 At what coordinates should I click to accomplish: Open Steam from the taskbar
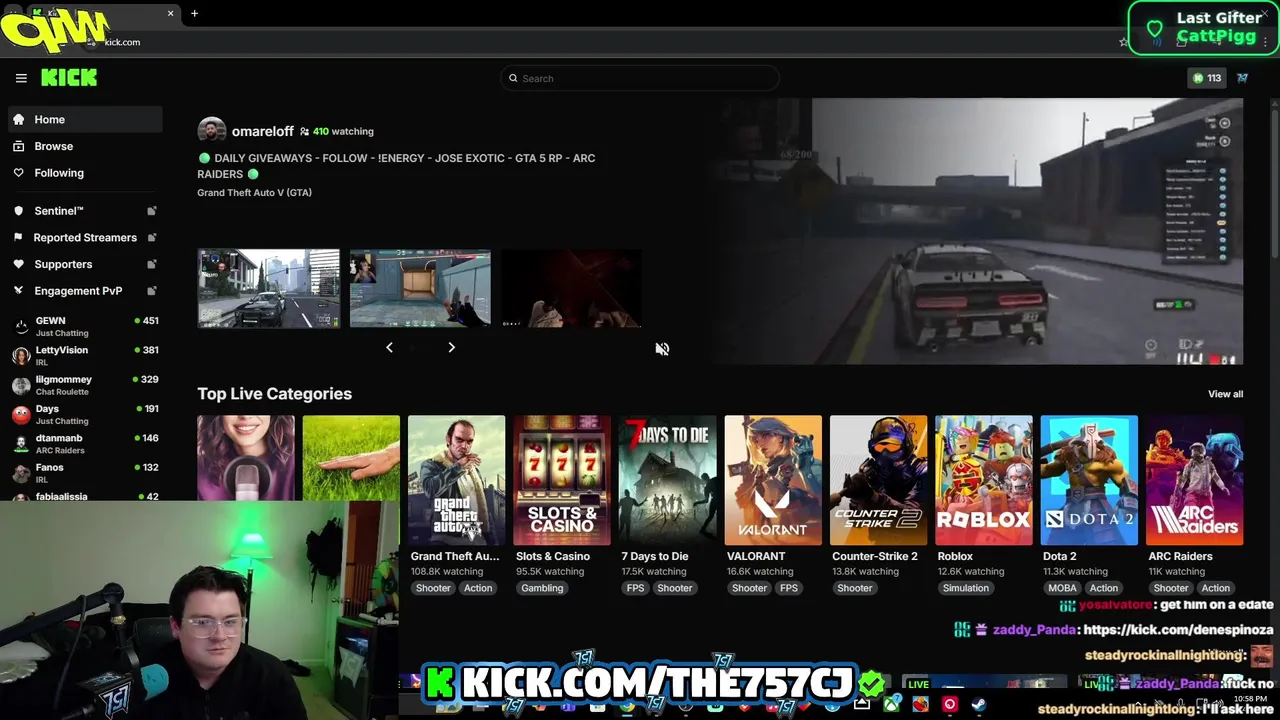pos(978,705)
